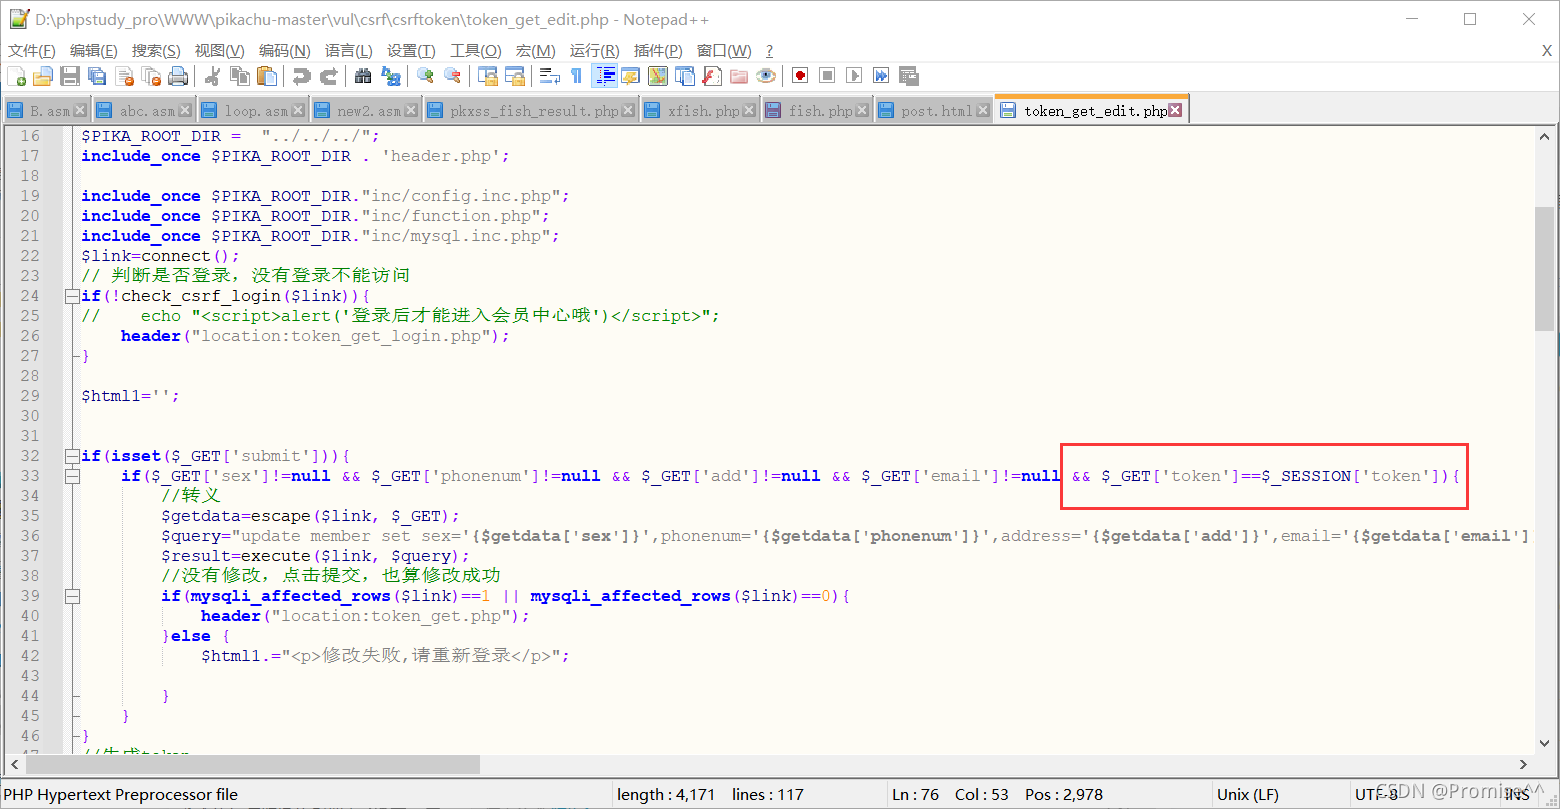Switch to the loop.asm tab
Viewport: 1560px width, 809px height.
252,111
